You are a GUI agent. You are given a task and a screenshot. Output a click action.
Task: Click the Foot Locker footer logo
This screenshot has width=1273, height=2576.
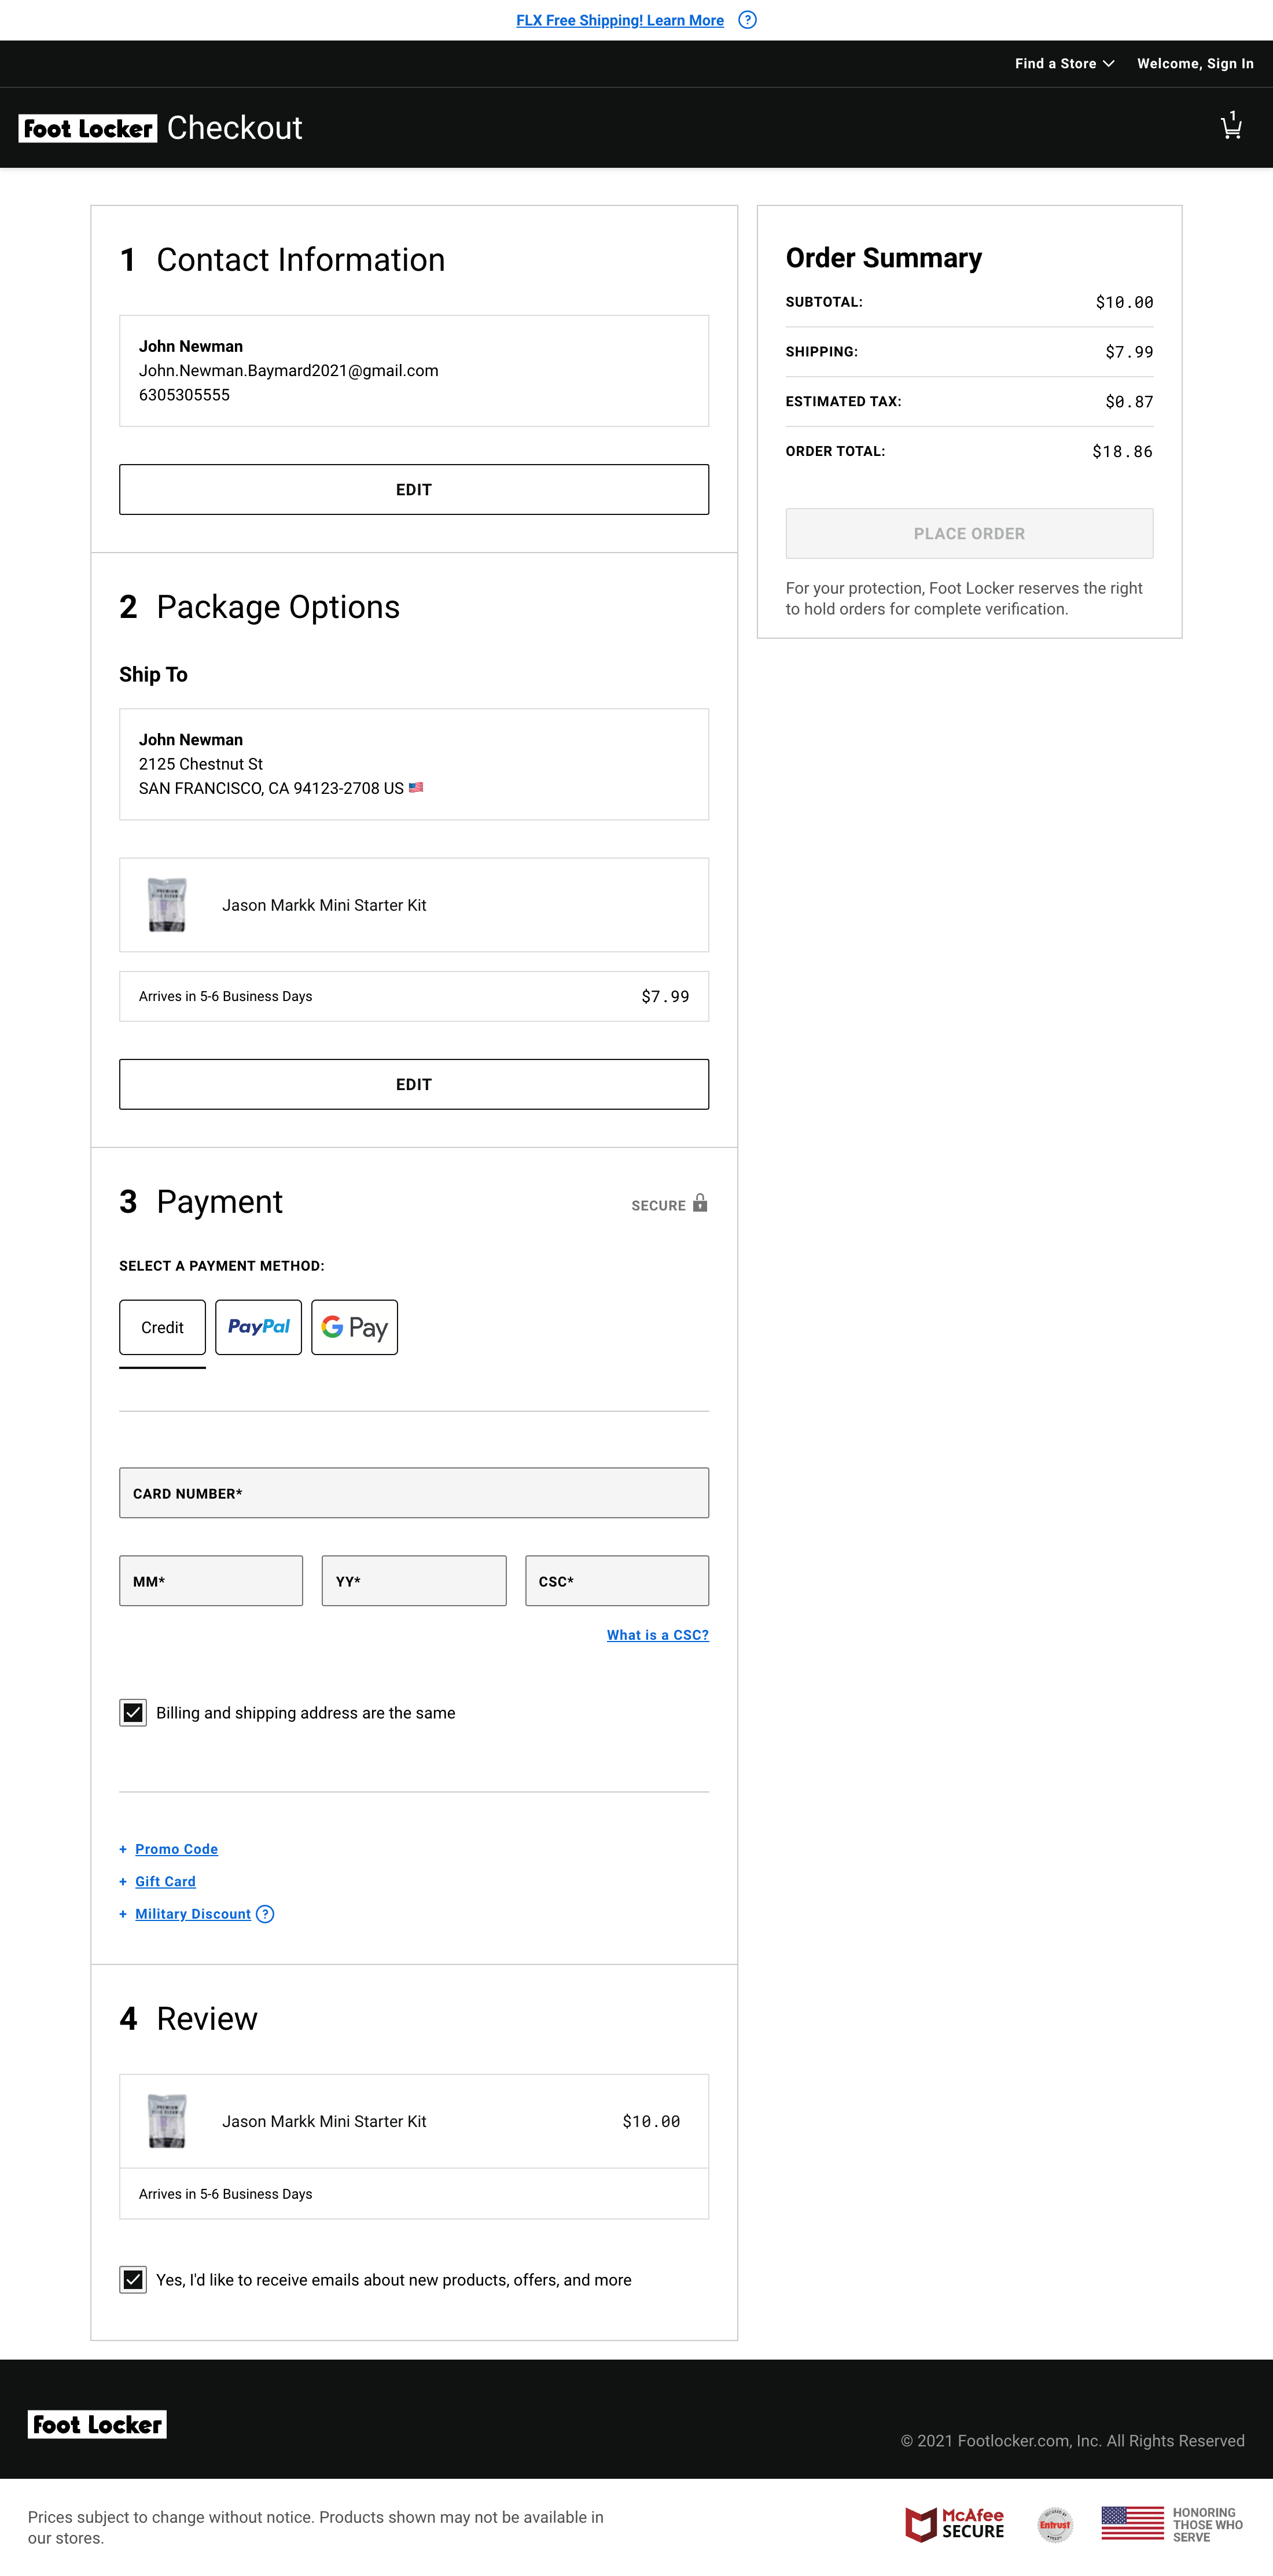pos(97,2424)
